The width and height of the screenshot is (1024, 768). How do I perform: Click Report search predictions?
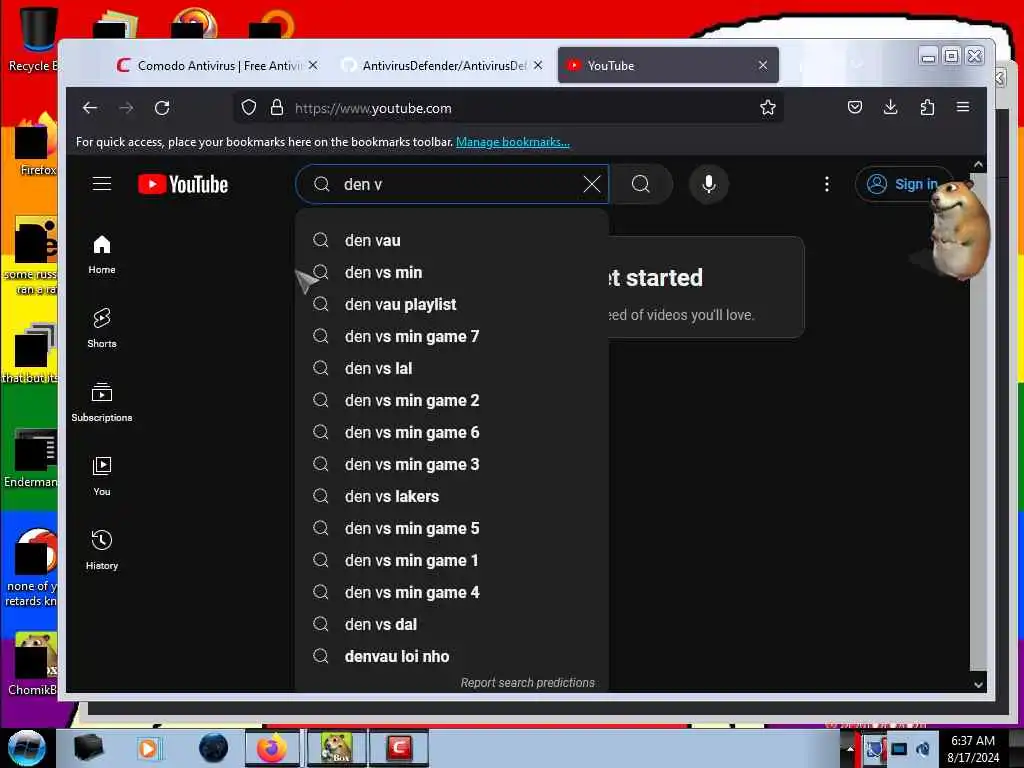point(528,682)
